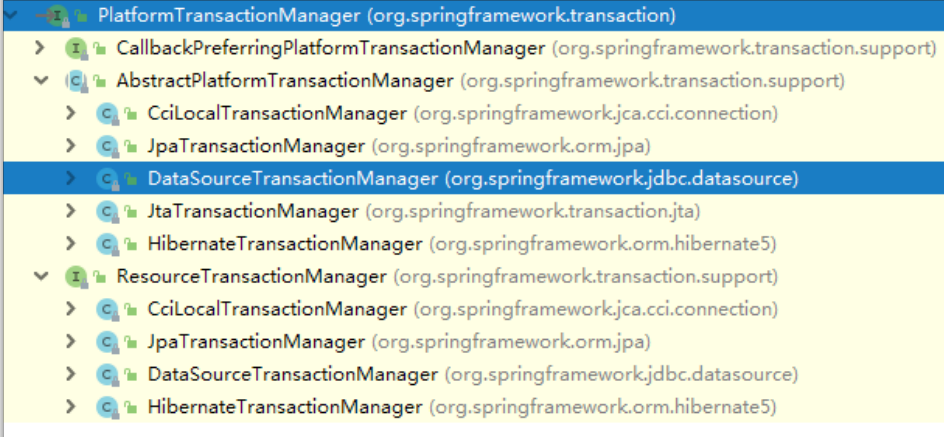Select JtaTransactionManager in the hierarchy
The height and width of the screenshot is (437, 944).
[x=252, y=212]
